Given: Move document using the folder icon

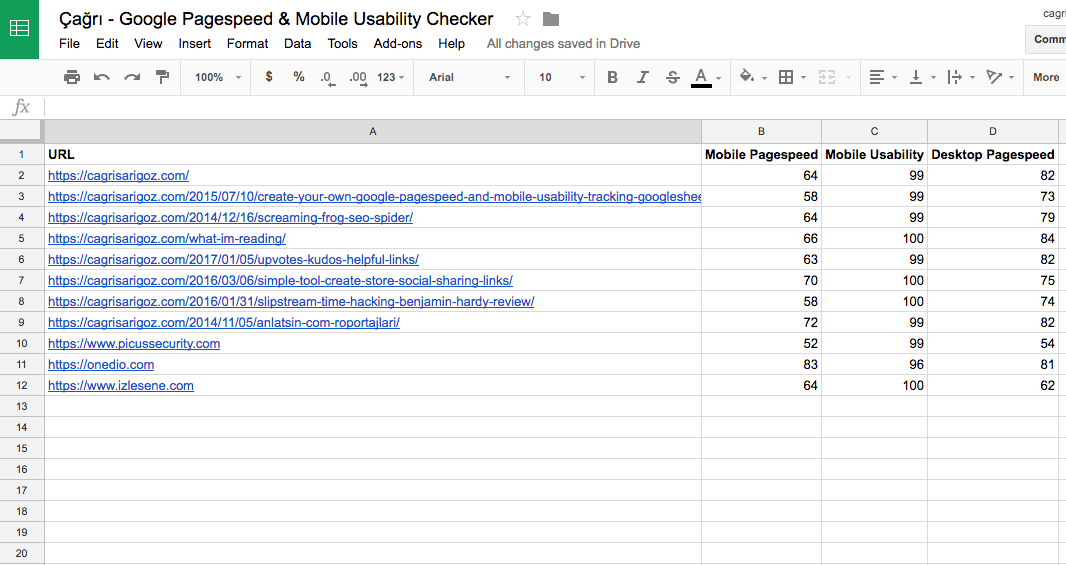Looking at the screenshot, I should click(x=551, y=19).
